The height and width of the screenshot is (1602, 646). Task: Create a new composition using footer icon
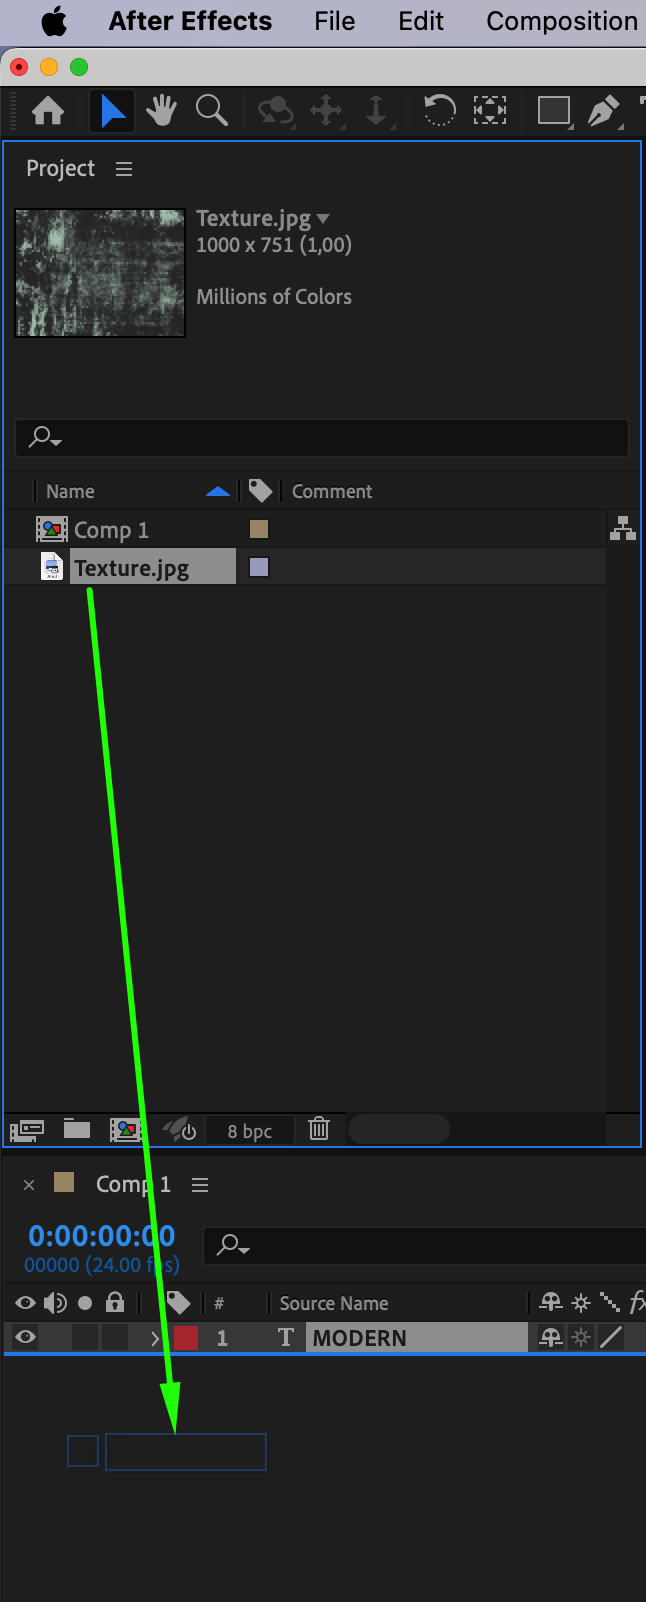point(126,1130)
